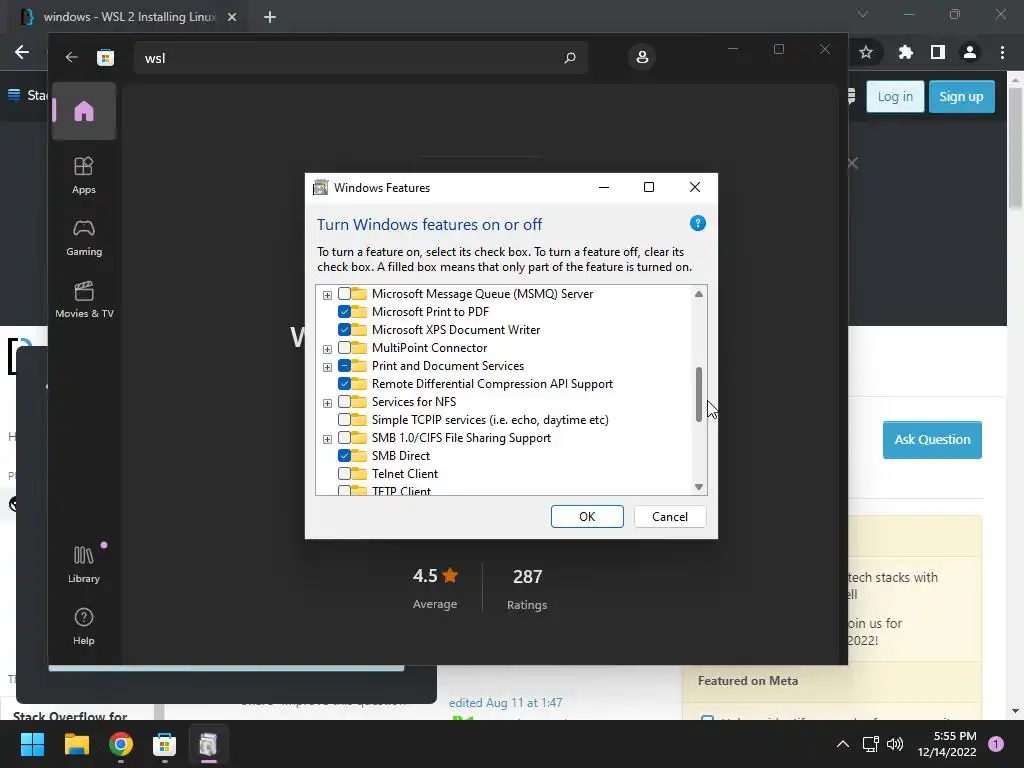This screenshot has height=768, width=1024.
Task: Click Windows Features taskbar icon
Action: [208, 744]
